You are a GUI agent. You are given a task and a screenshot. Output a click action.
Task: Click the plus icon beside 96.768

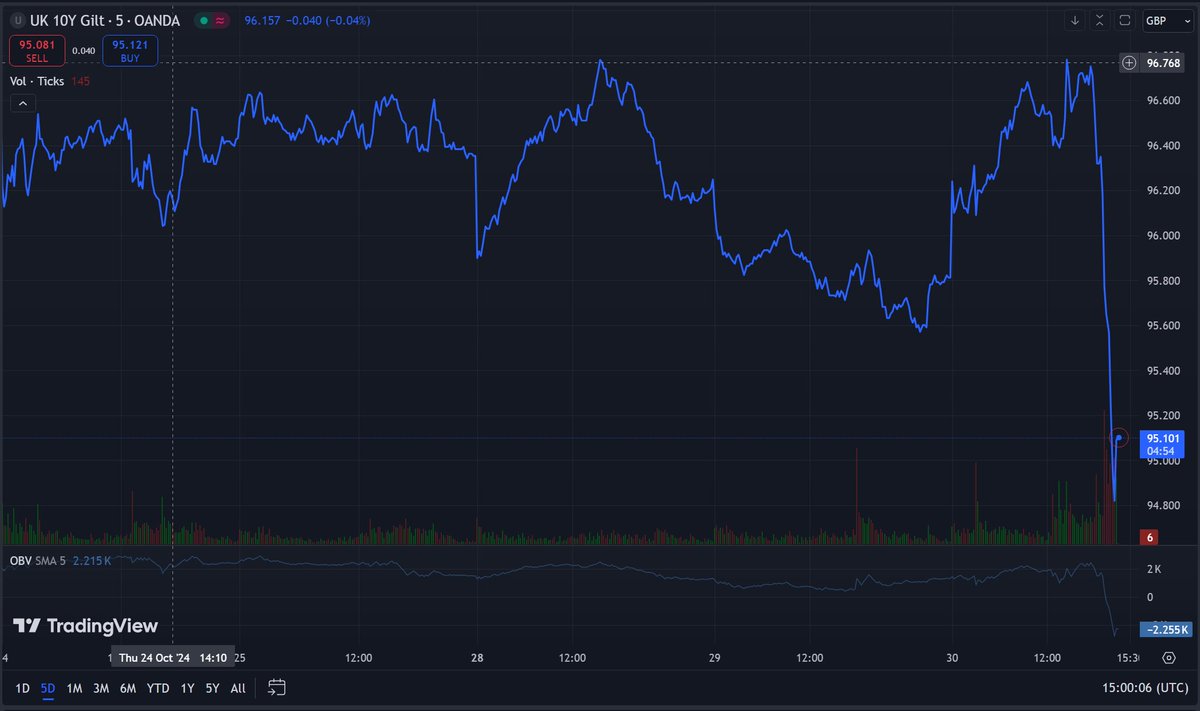pyautogui.click(x=1129, y=63)
